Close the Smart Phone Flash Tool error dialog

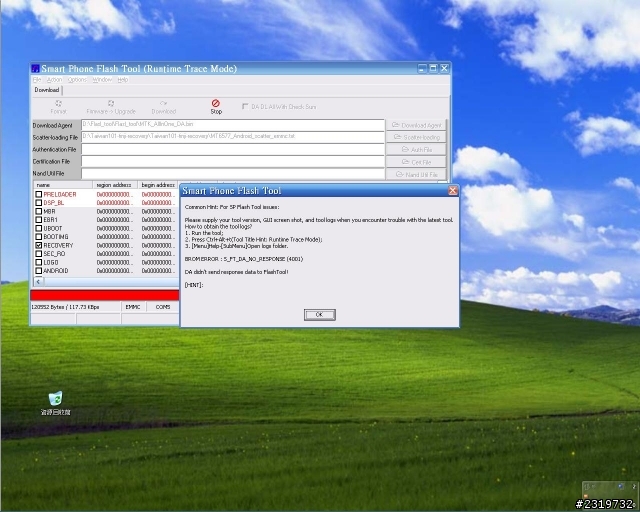pyautogui.click(x=453, y=191)
